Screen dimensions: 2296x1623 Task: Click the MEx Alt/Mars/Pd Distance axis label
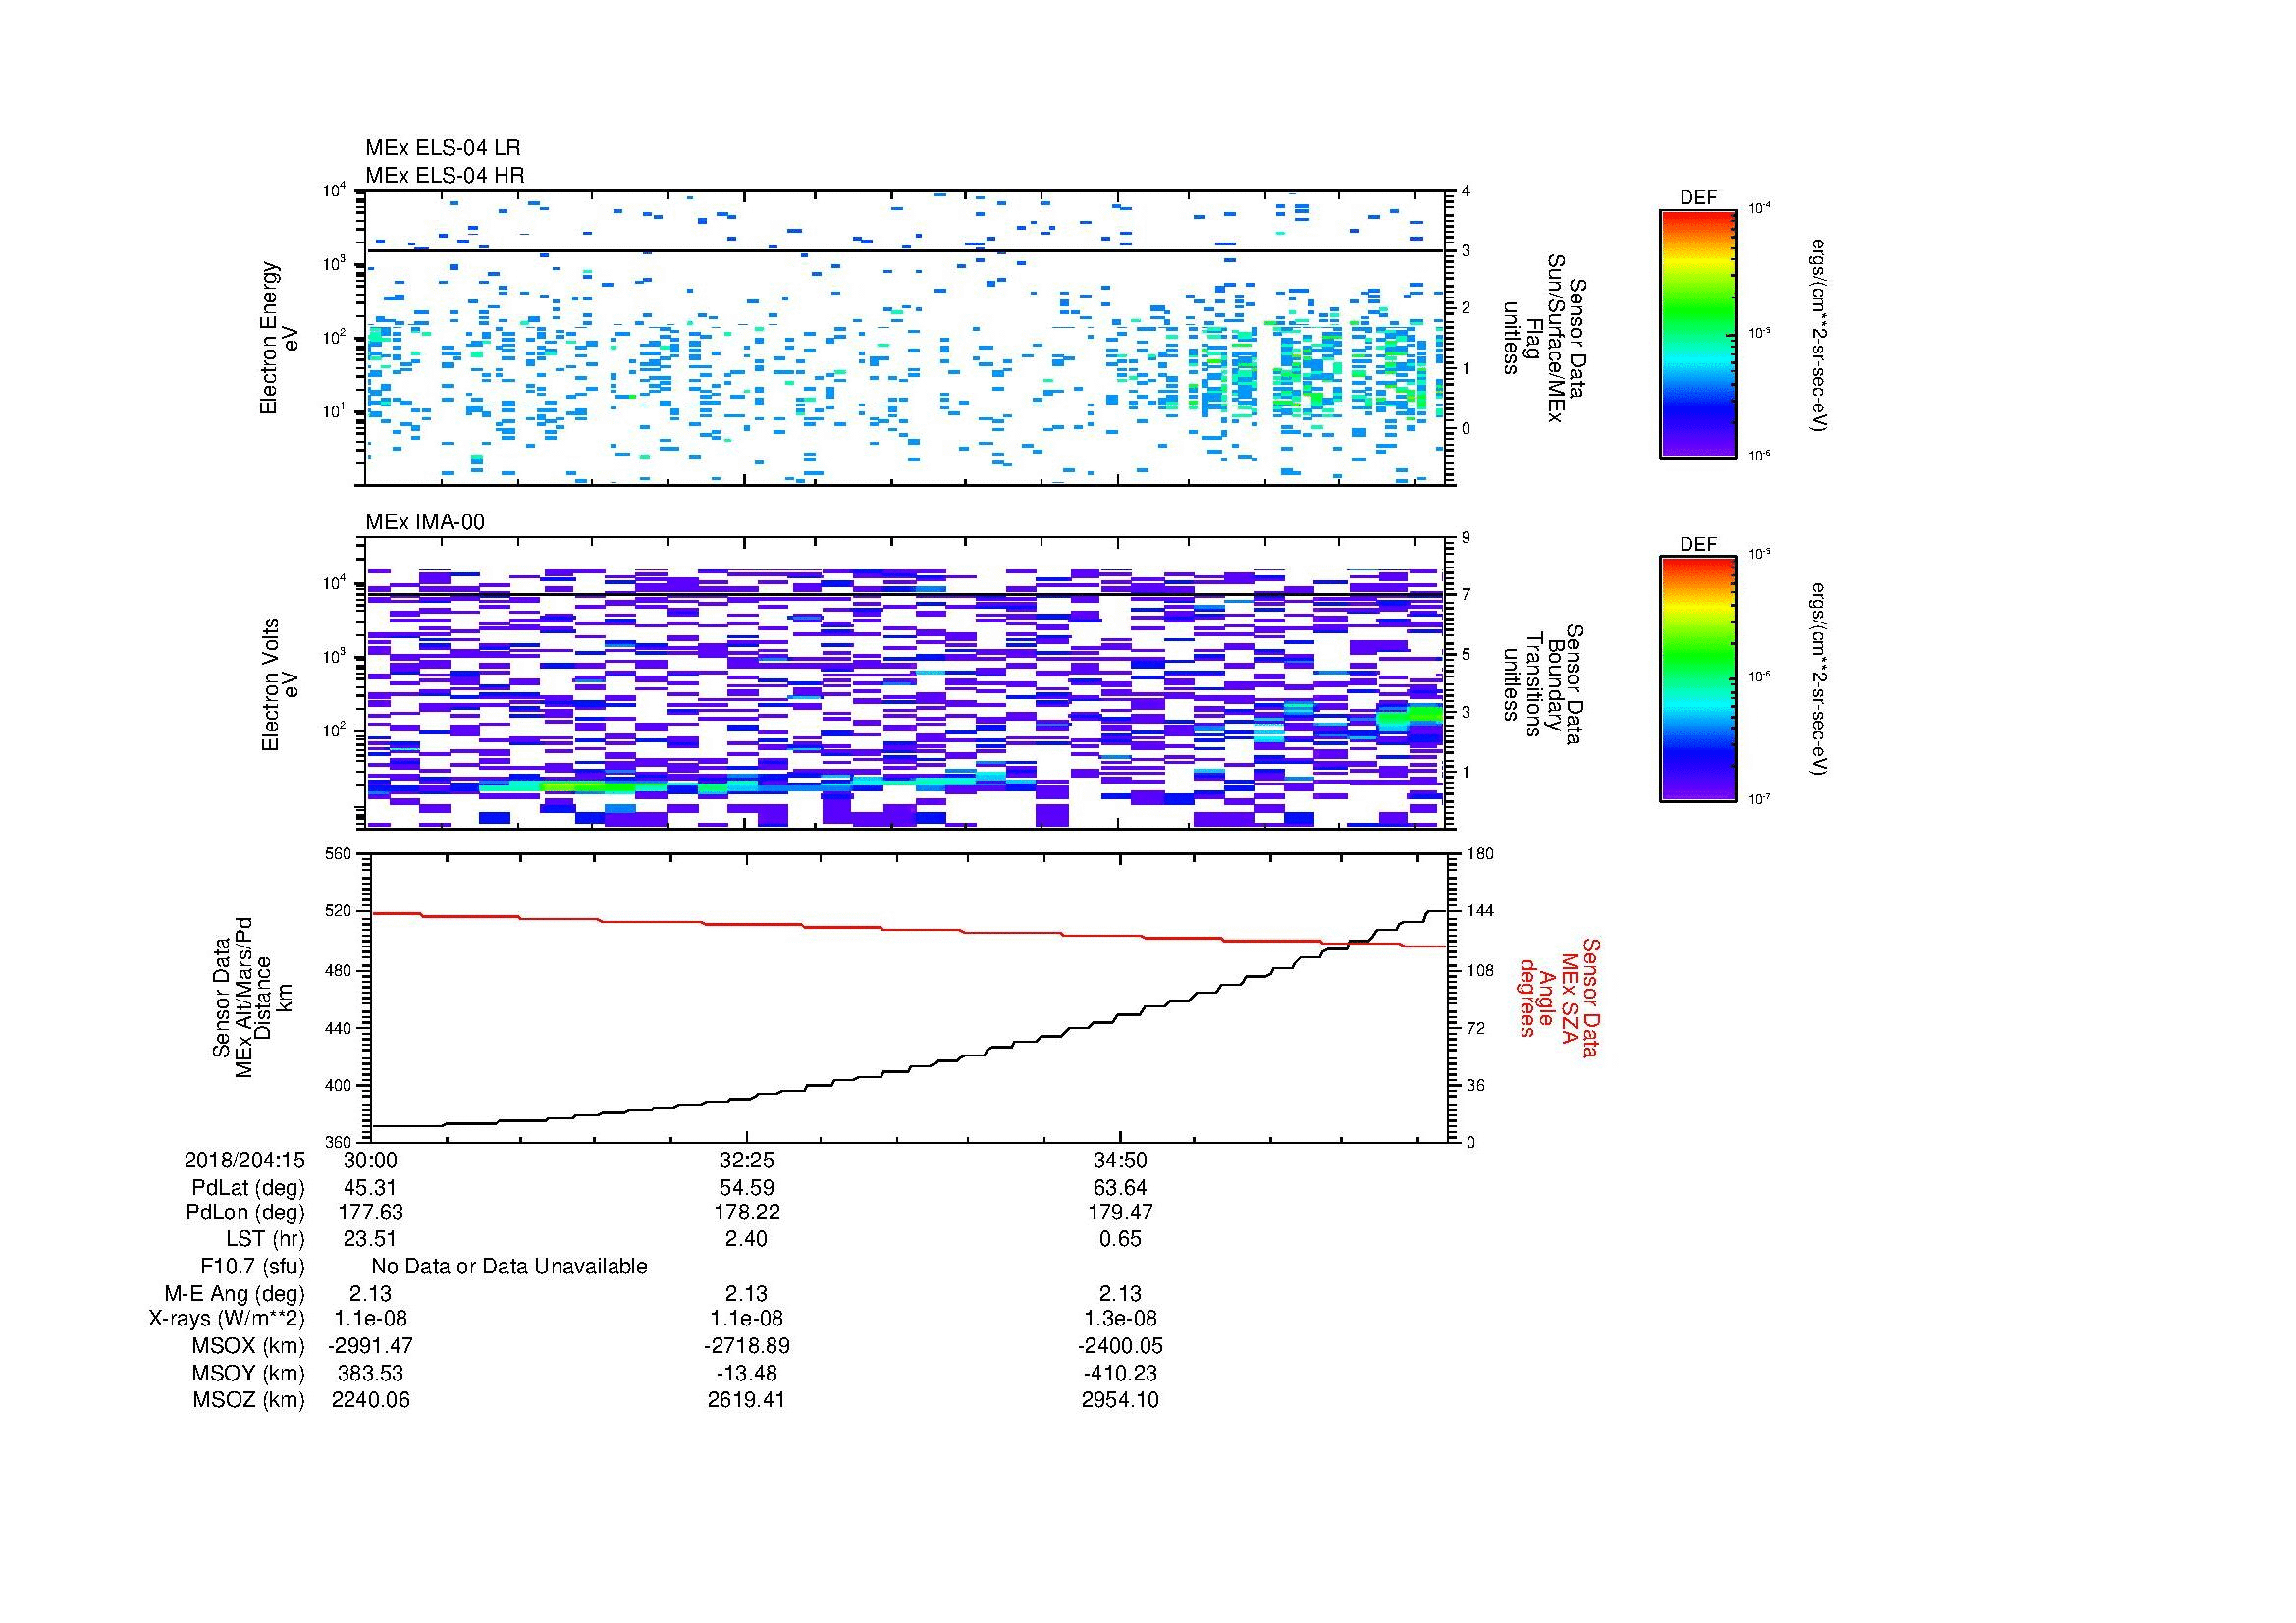251,997
